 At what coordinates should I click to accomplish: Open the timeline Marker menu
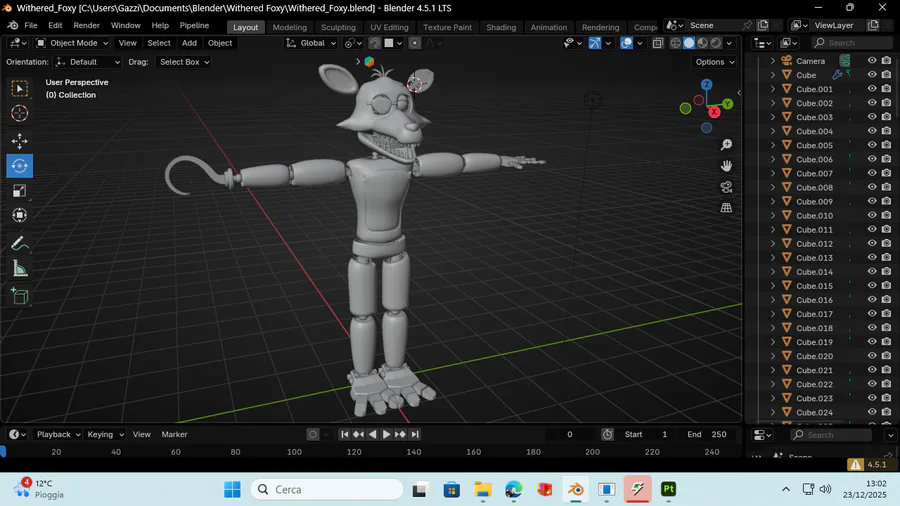coord(174,434)
